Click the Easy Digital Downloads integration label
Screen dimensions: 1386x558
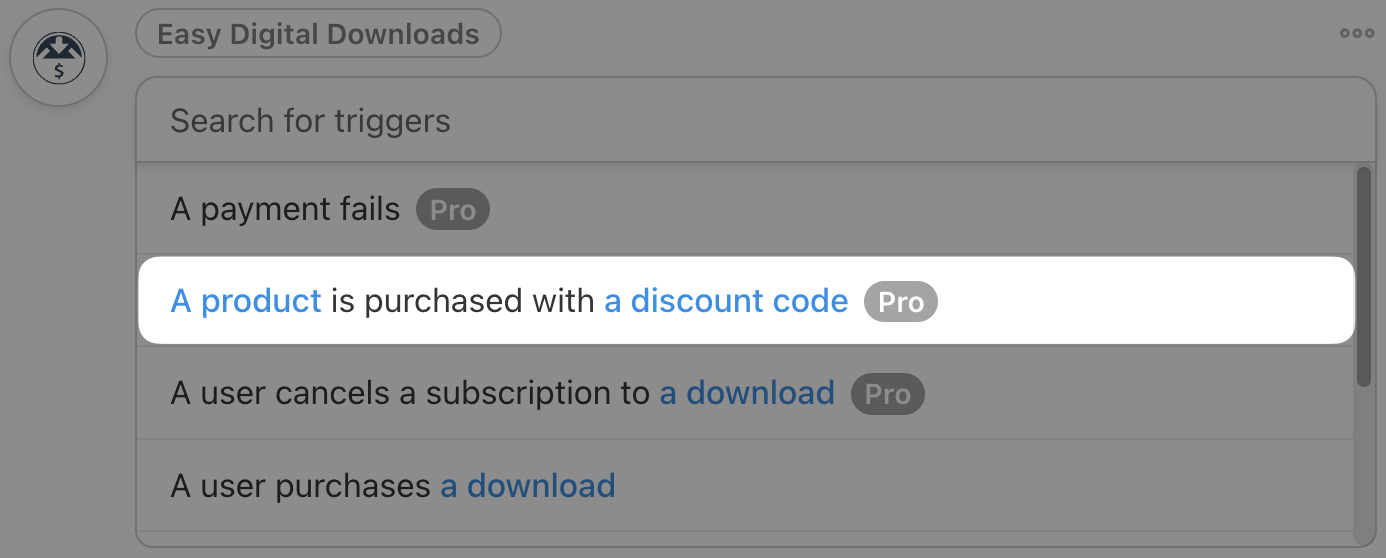(318, 35)
